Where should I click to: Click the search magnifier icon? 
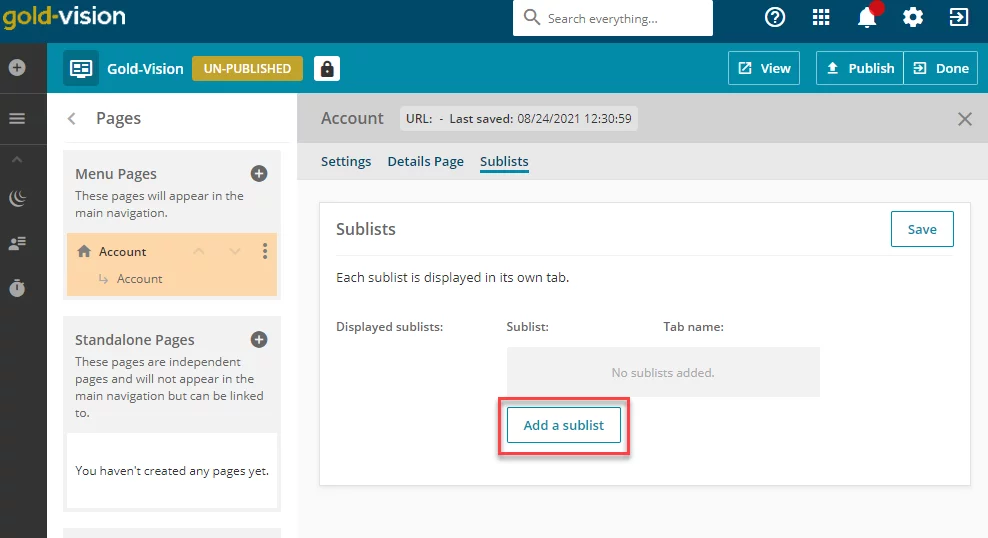(532, 17)
